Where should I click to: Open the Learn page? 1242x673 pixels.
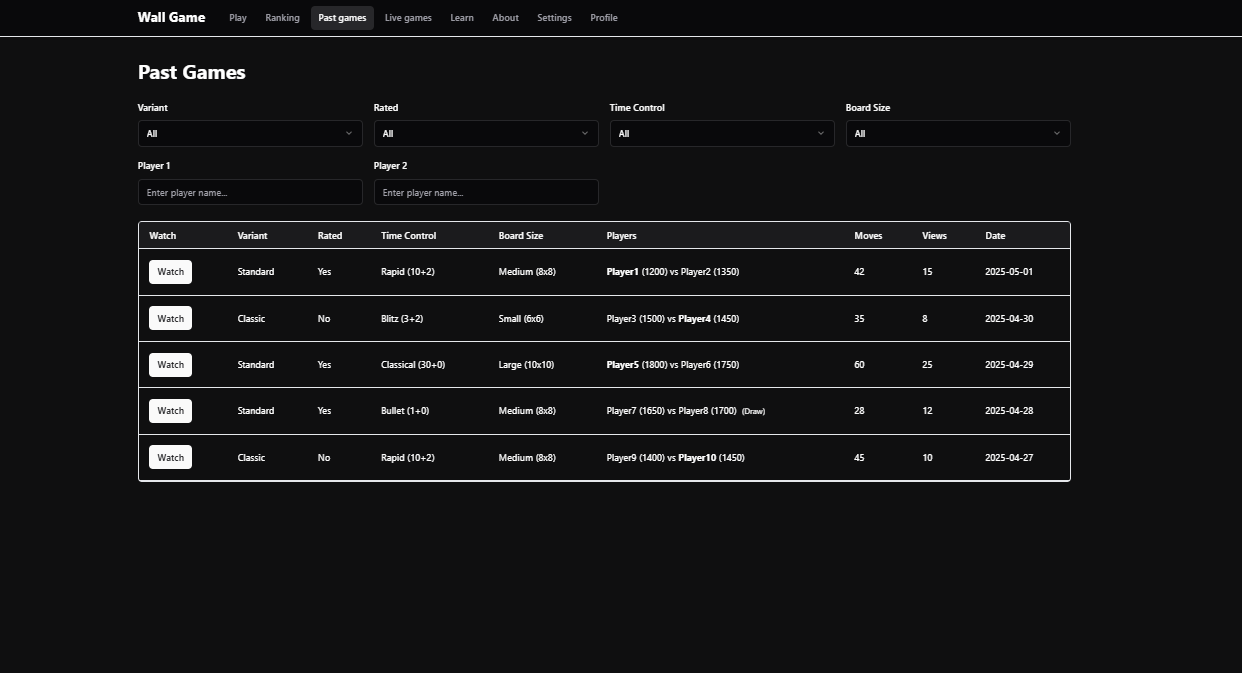tap(462, 18)
